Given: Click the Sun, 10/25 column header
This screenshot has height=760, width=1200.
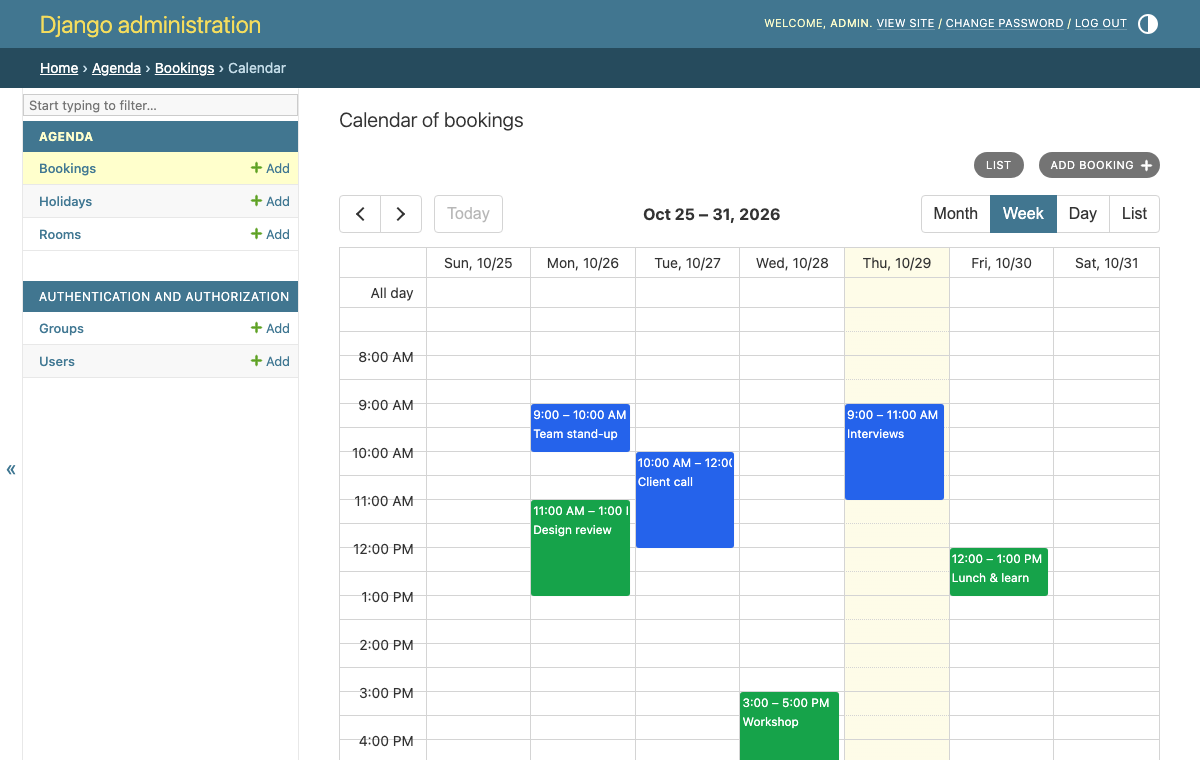Looking at the screenshot, I should coord(478,263).
